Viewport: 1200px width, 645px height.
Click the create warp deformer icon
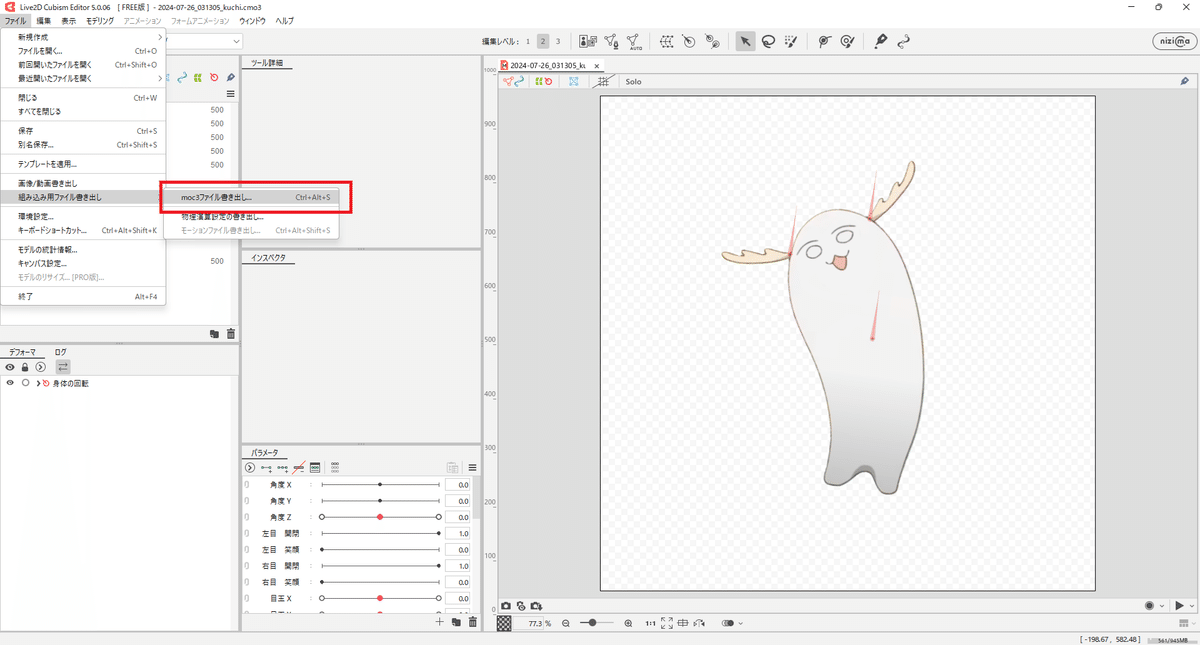click(666, 41)
